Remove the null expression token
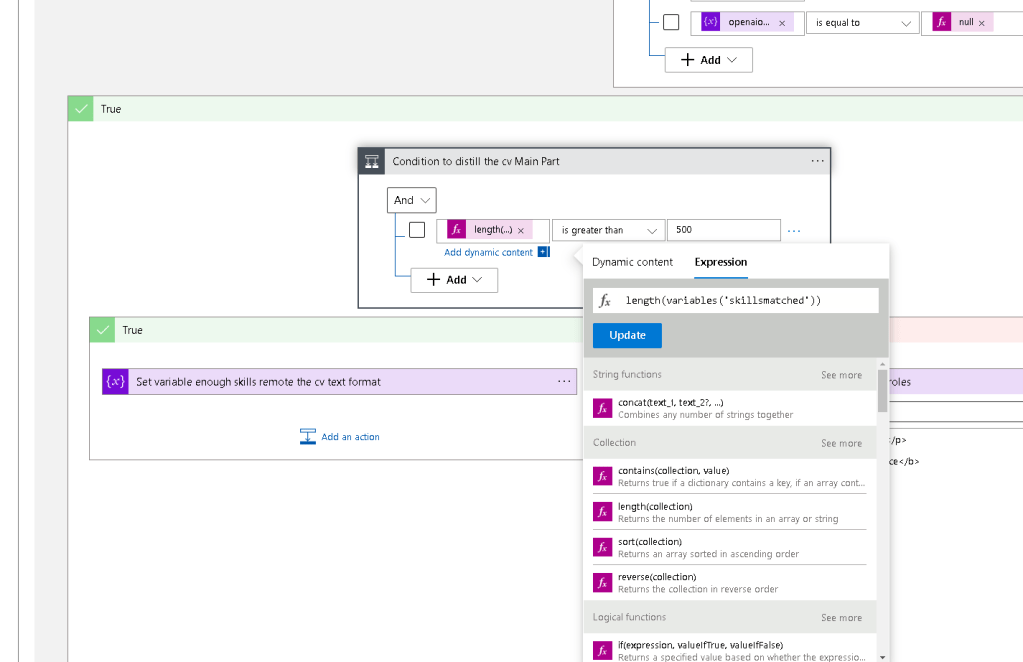 click(x=981, y=23)
